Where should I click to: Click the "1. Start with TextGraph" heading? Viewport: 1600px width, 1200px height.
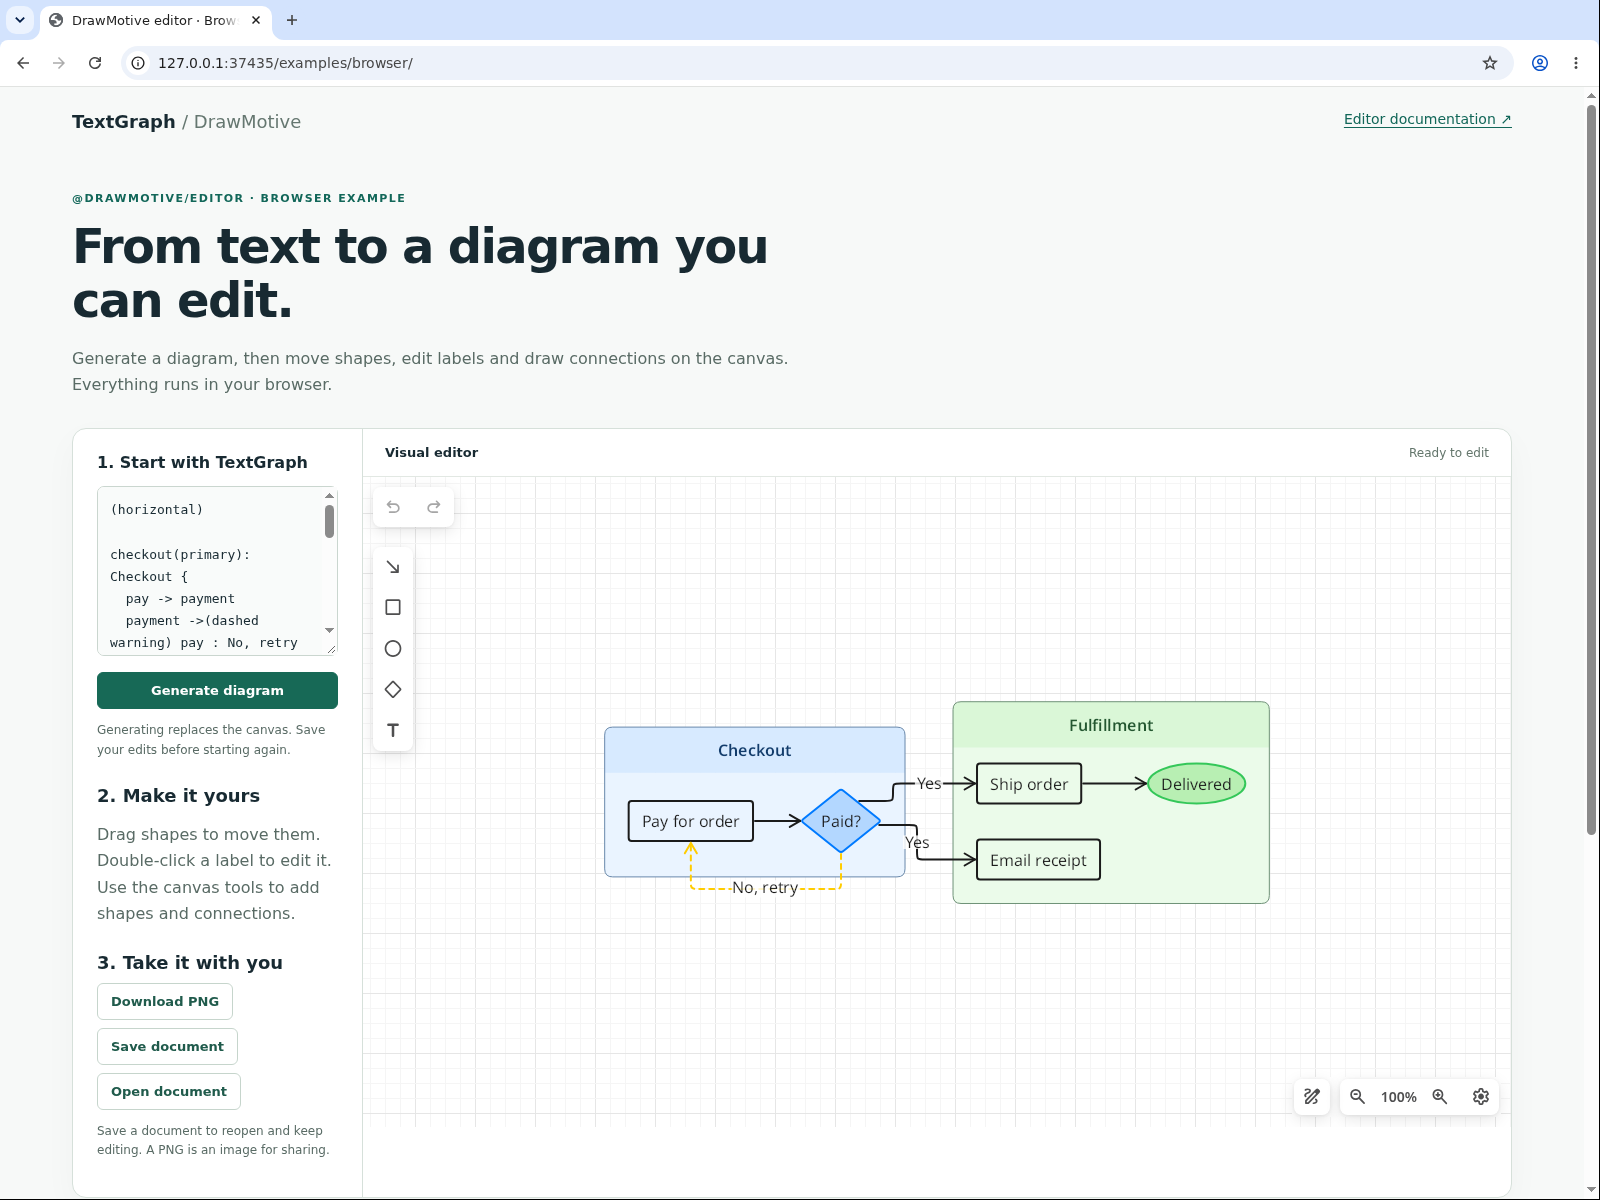(x=202, y=462)
